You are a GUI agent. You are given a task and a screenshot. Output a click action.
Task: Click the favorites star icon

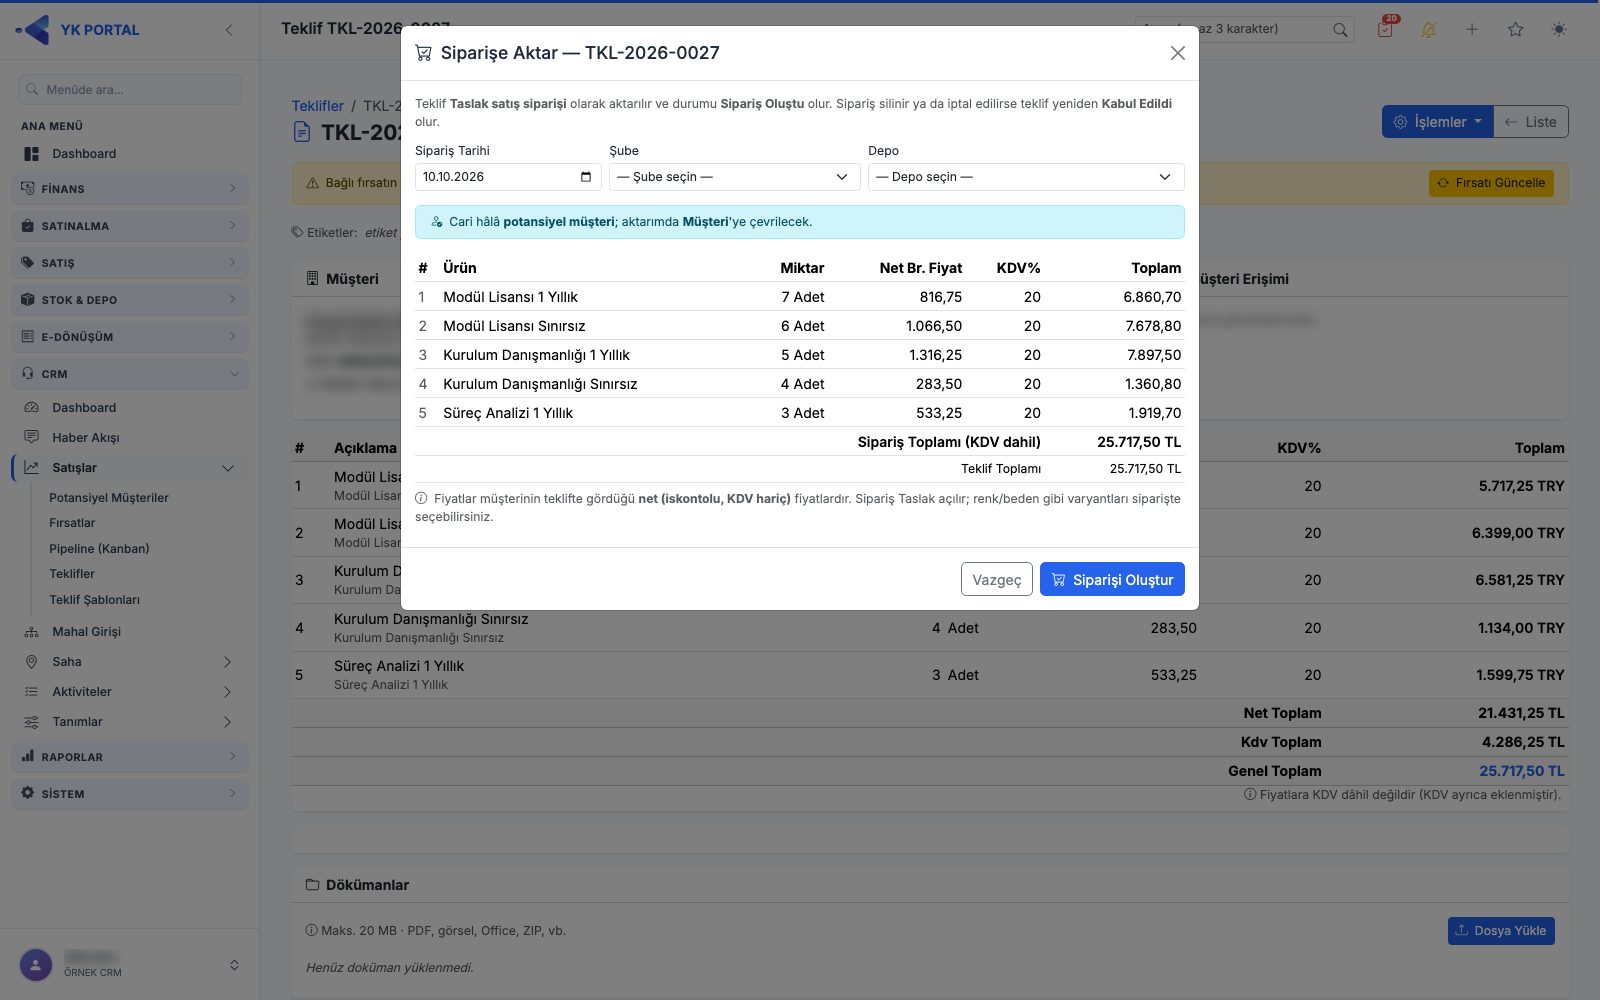coord(1516,30)
